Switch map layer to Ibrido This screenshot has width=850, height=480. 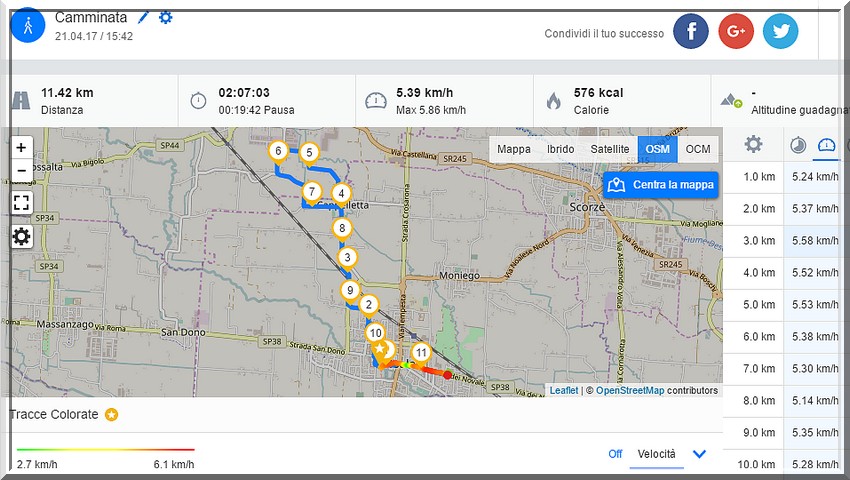pyautogui.click(x=561, y=149)
